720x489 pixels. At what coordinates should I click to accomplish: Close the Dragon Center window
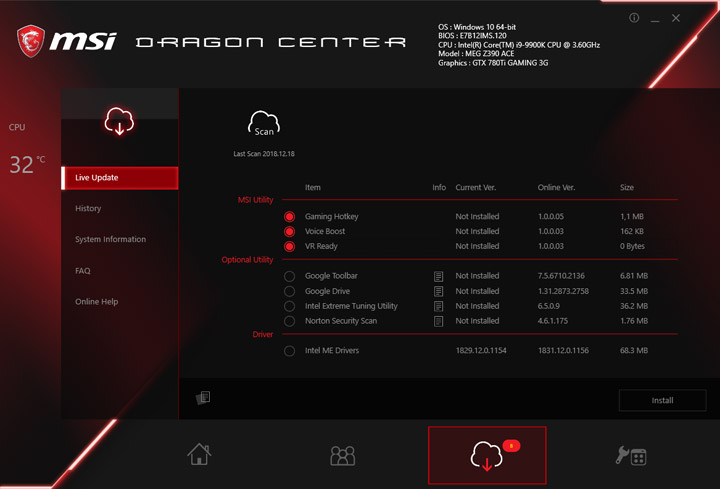point(675,18)
